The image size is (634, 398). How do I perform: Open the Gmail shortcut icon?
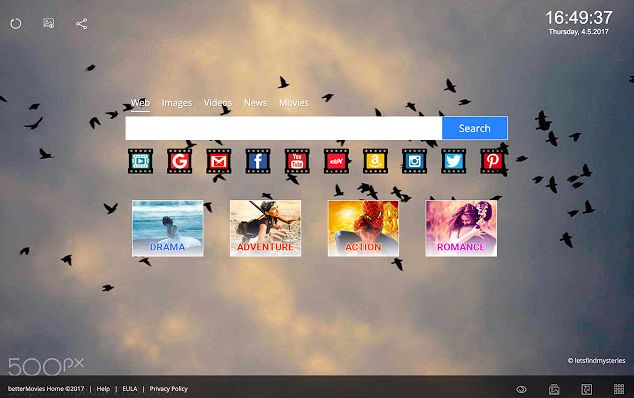coord(219,161)
